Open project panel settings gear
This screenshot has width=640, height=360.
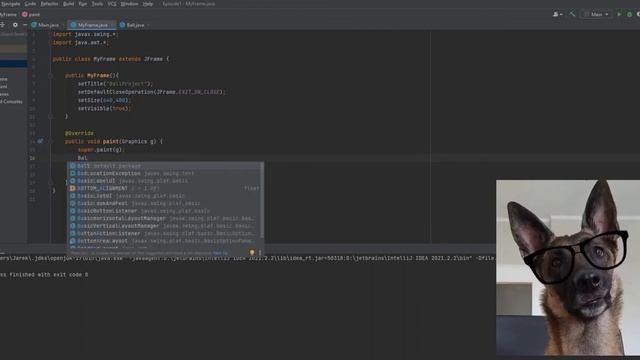15,25
